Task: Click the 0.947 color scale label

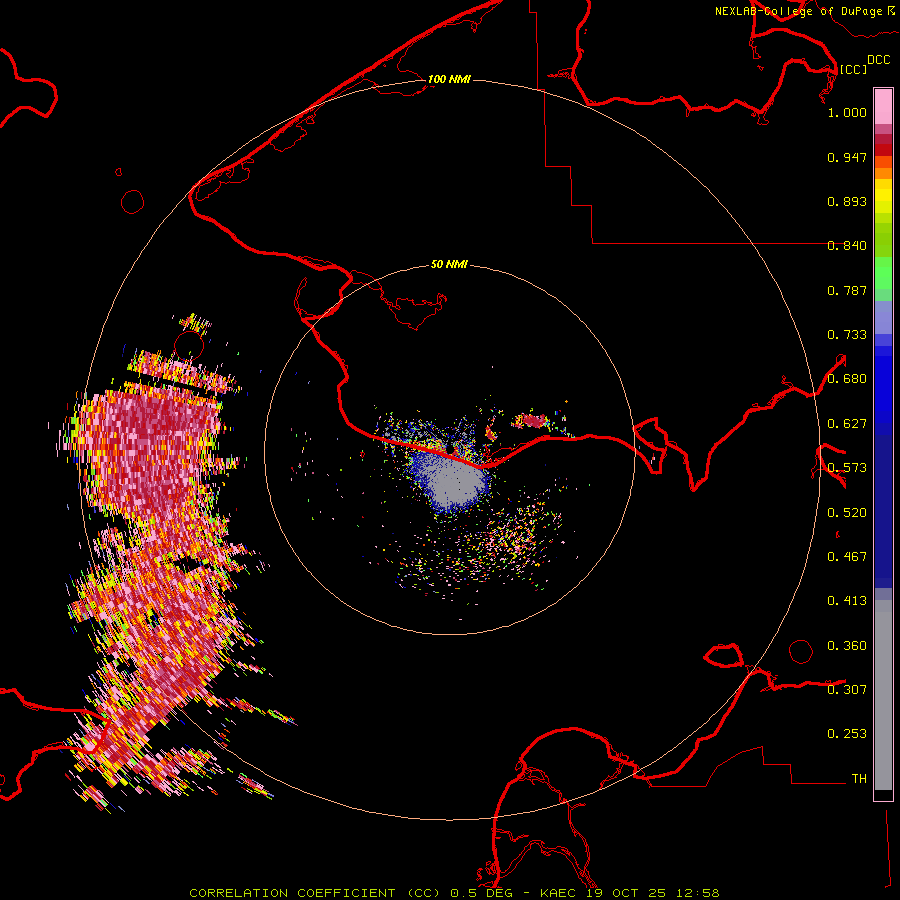Action: coord(847,157)
